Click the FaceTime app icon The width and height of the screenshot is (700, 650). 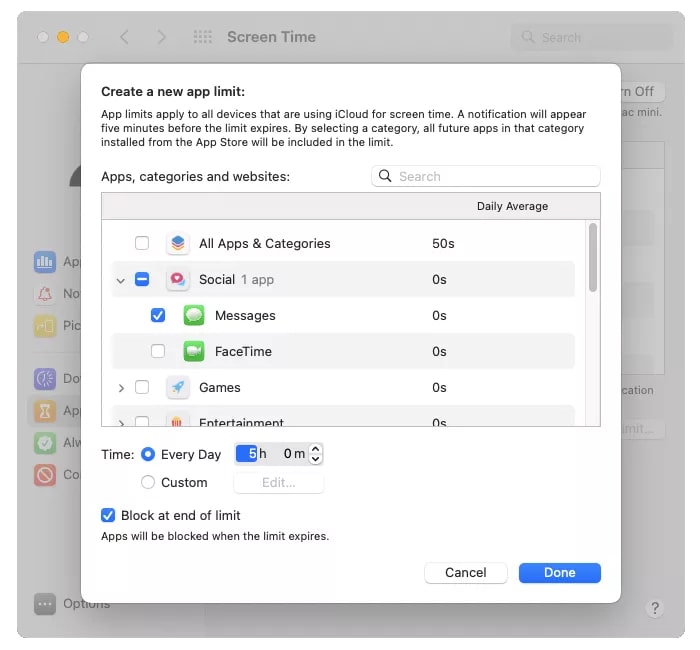coord(194,351)
